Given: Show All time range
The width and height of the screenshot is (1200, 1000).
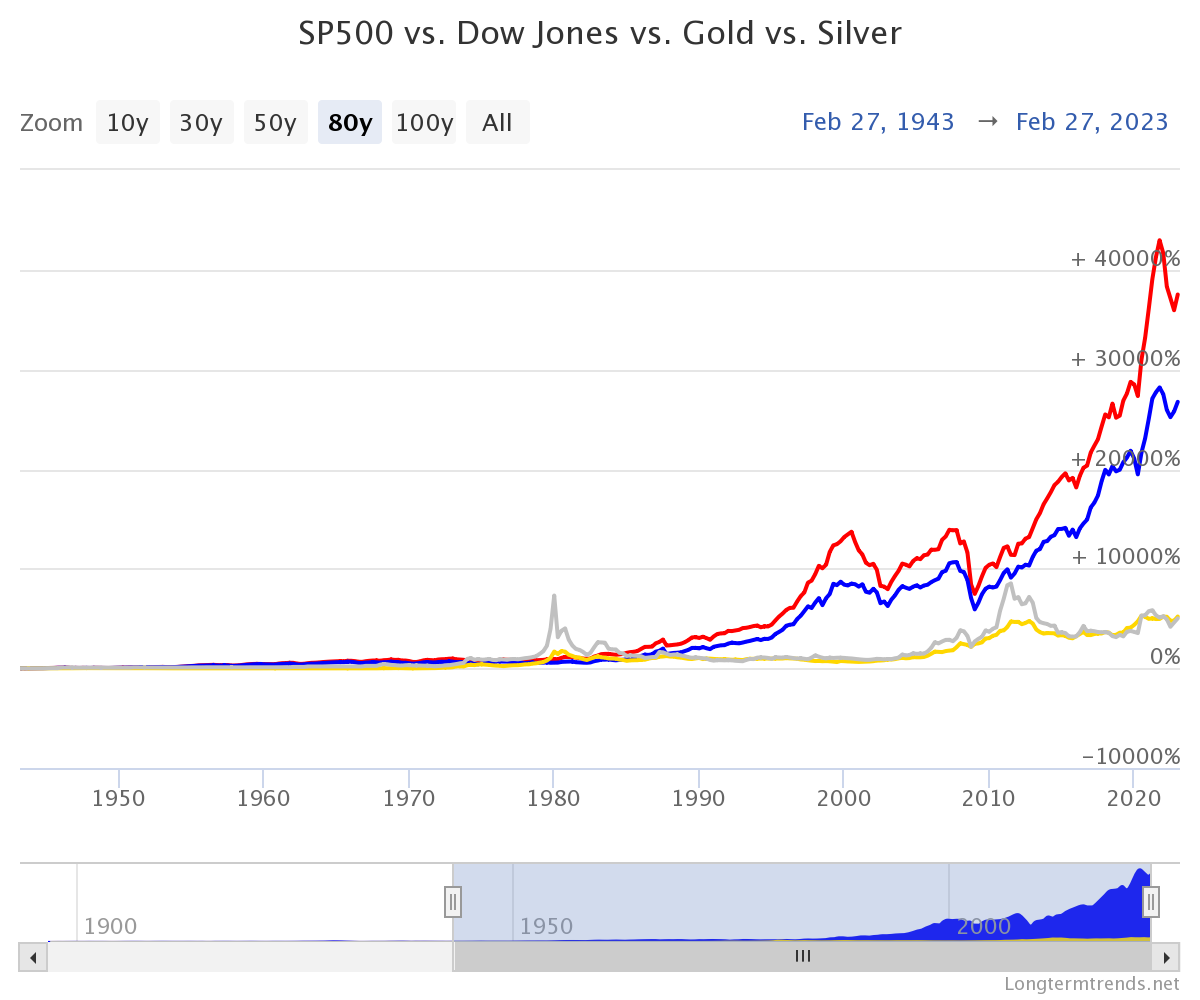Looking at the screenshot, I should (x=498, y=122).
